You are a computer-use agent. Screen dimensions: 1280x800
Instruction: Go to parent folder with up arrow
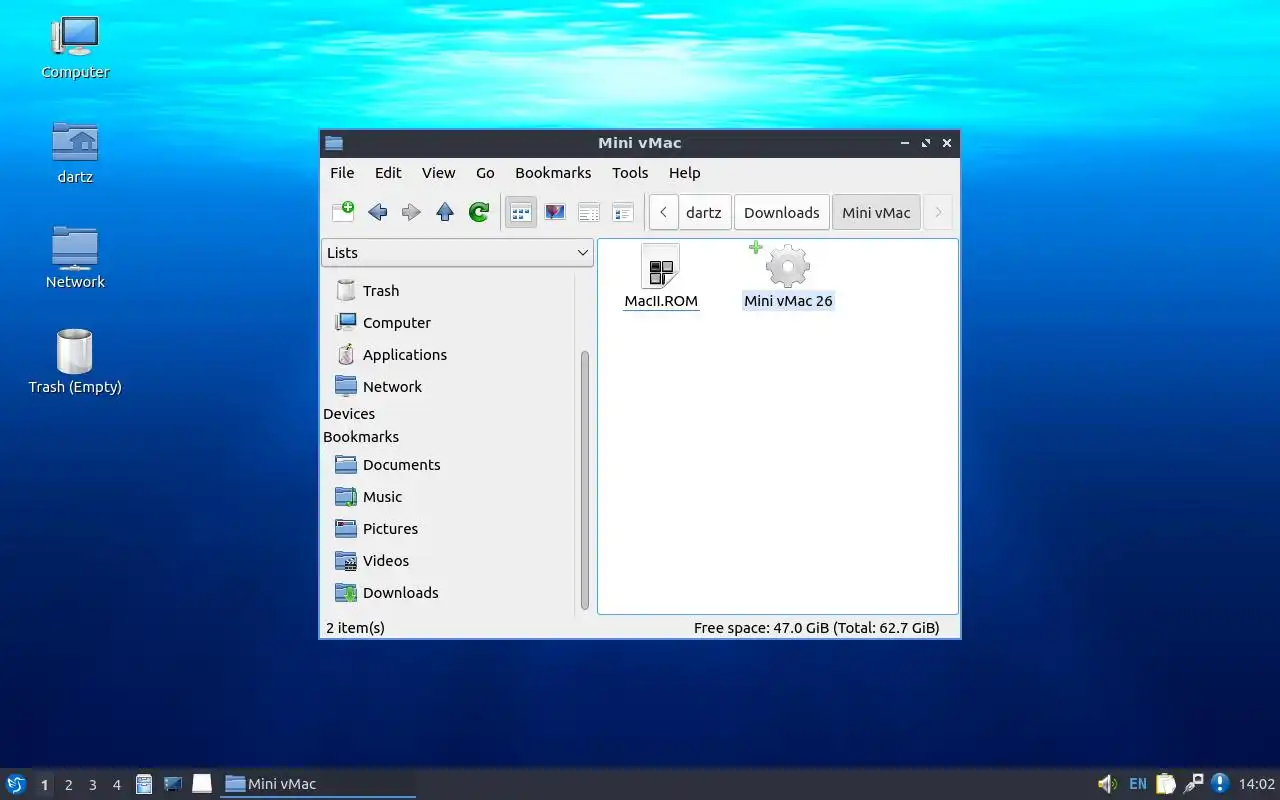445,212
